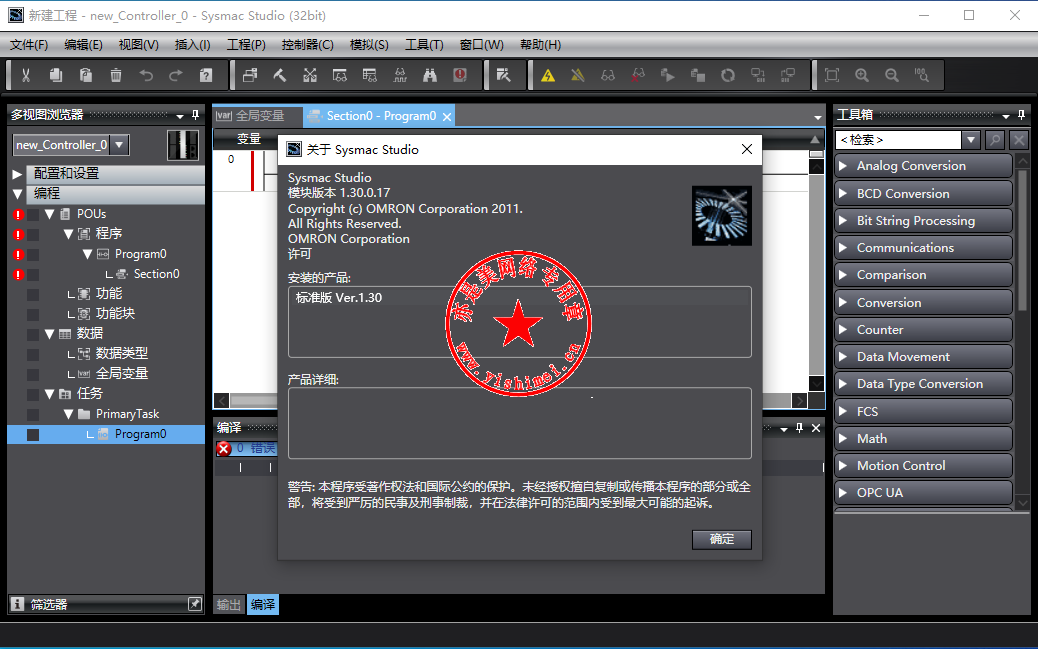Click the controller device thumbnail icon
Screen dimensions: 1038x649
[x=183, y=145]
